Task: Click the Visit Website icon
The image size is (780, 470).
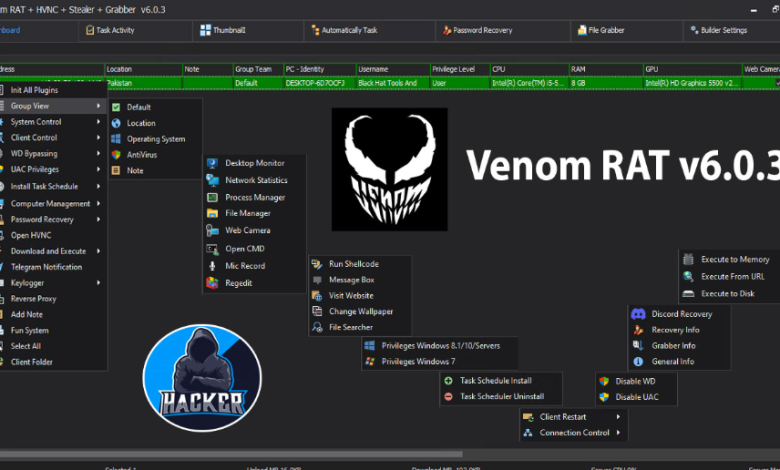Action: 317,295
